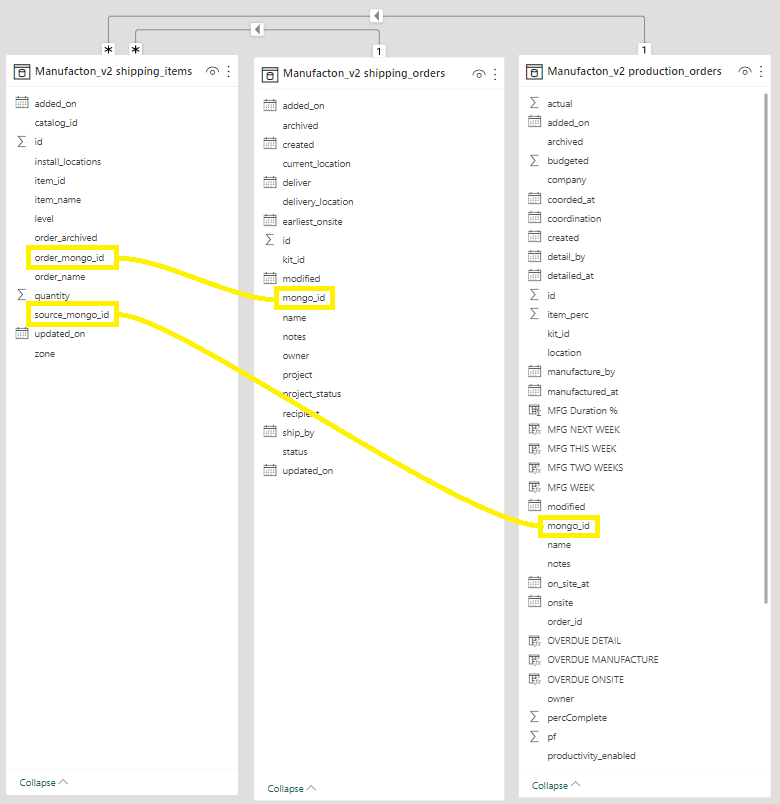Open shipping_items table more options menu
Viewport: 780px width, 804px height.
pos(229,72)
